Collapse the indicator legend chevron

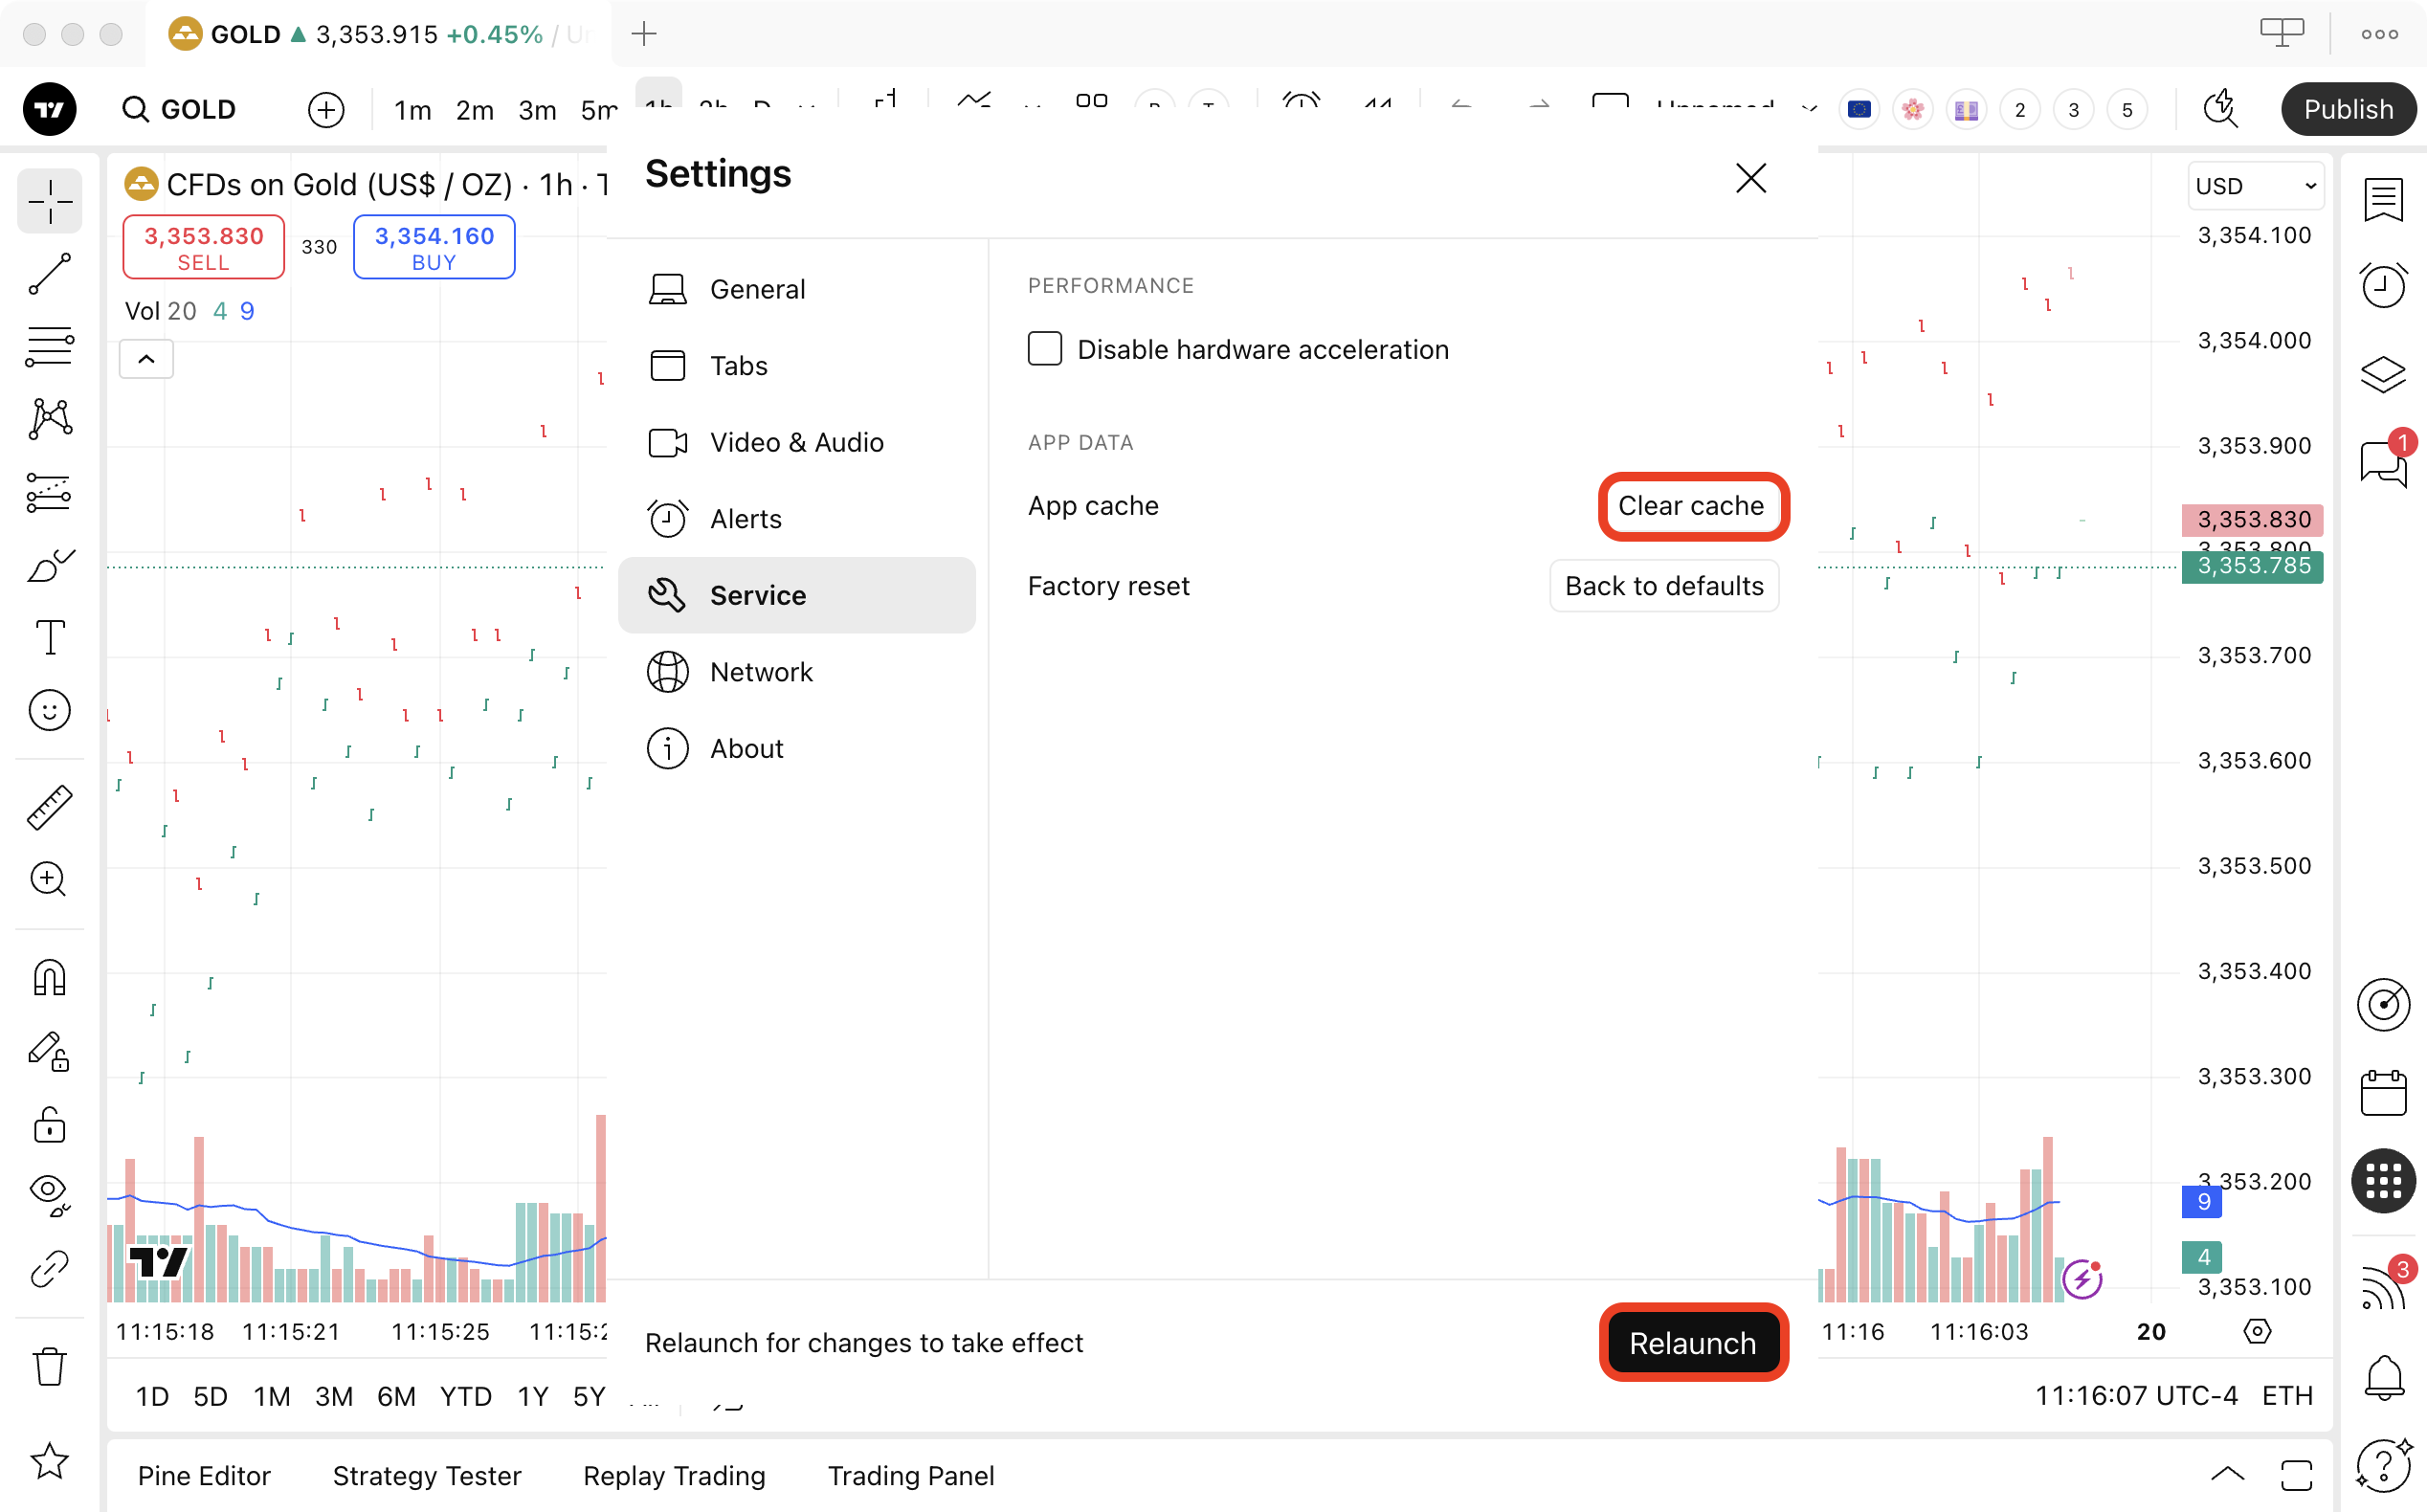pyautogui.click(x=146, y=359)
